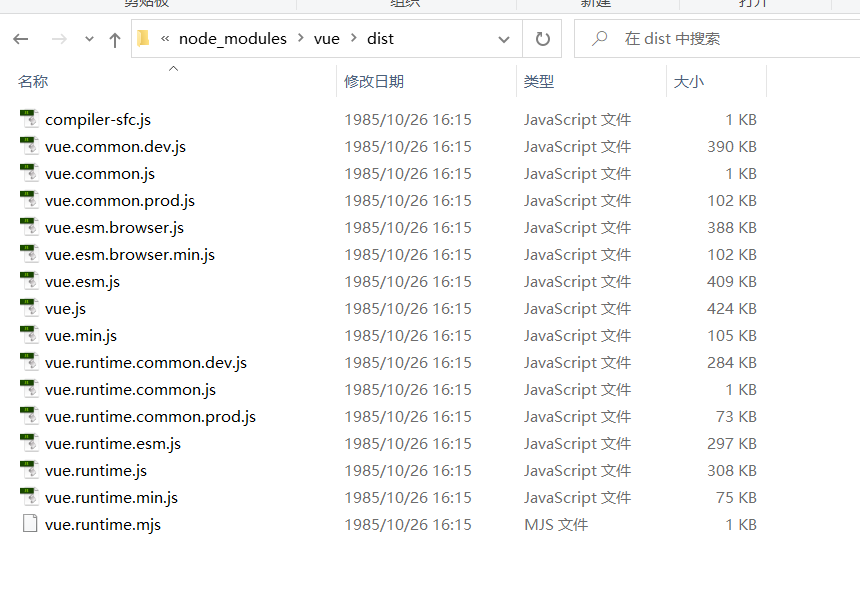
Task: Select the vue.esm.browser.min.js file icon
Action: 29,254
